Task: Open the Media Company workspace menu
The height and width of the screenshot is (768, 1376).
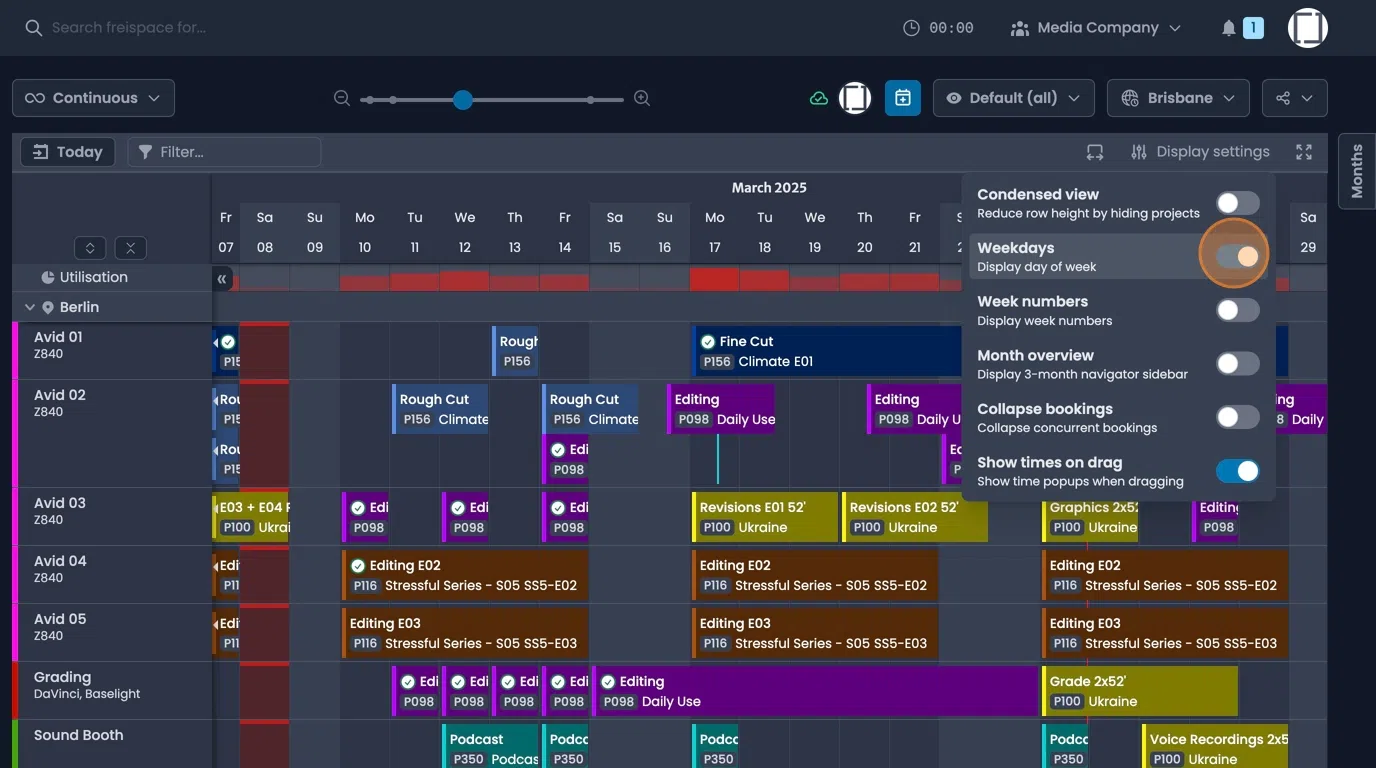Action: point(1096,28)
